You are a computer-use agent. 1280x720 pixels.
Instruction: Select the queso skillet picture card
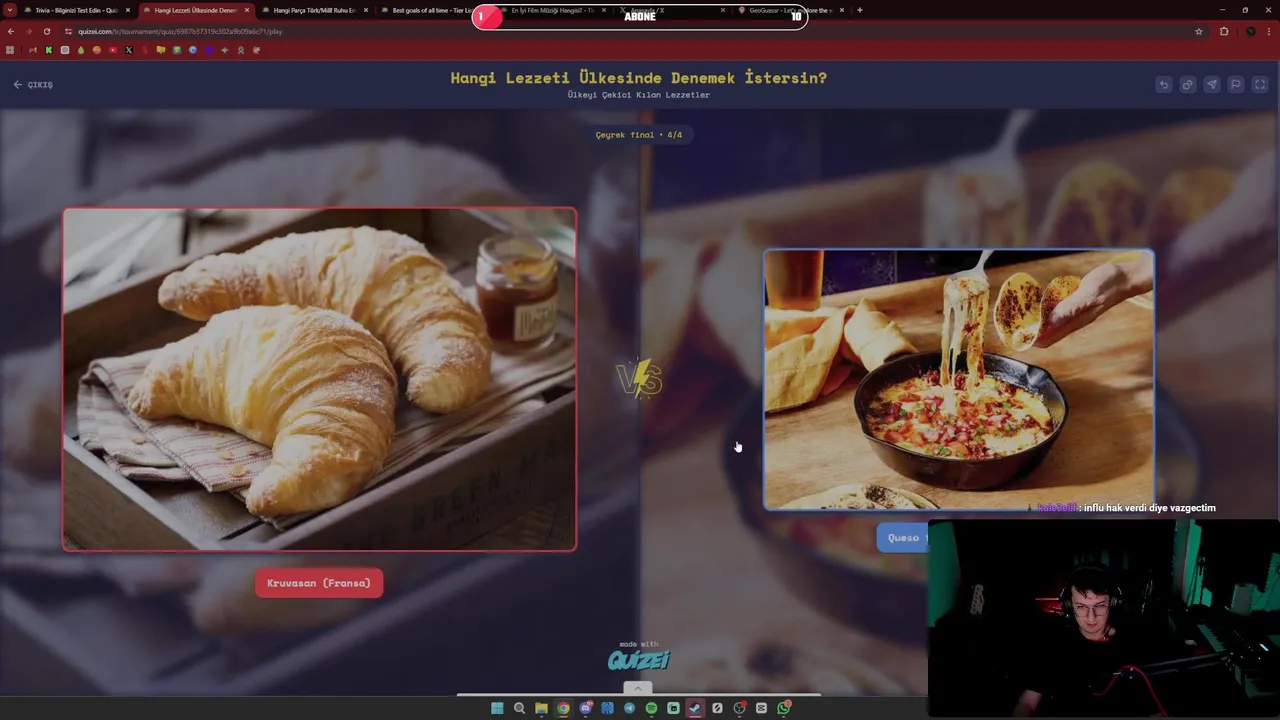pyautogui.click(x=959, y=380)
